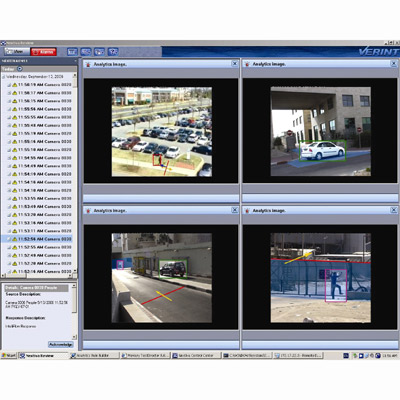
Task: Click warning icon on the 11:56:17 AM row
Action: point(15,93)
